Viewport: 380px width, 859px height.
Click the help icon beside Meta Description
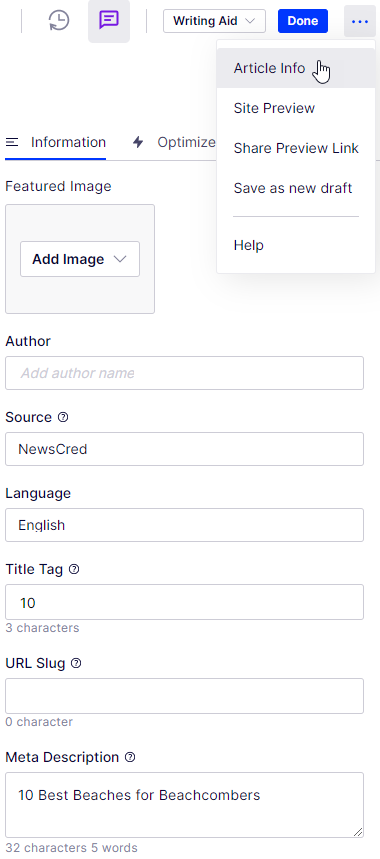point(130,757)
